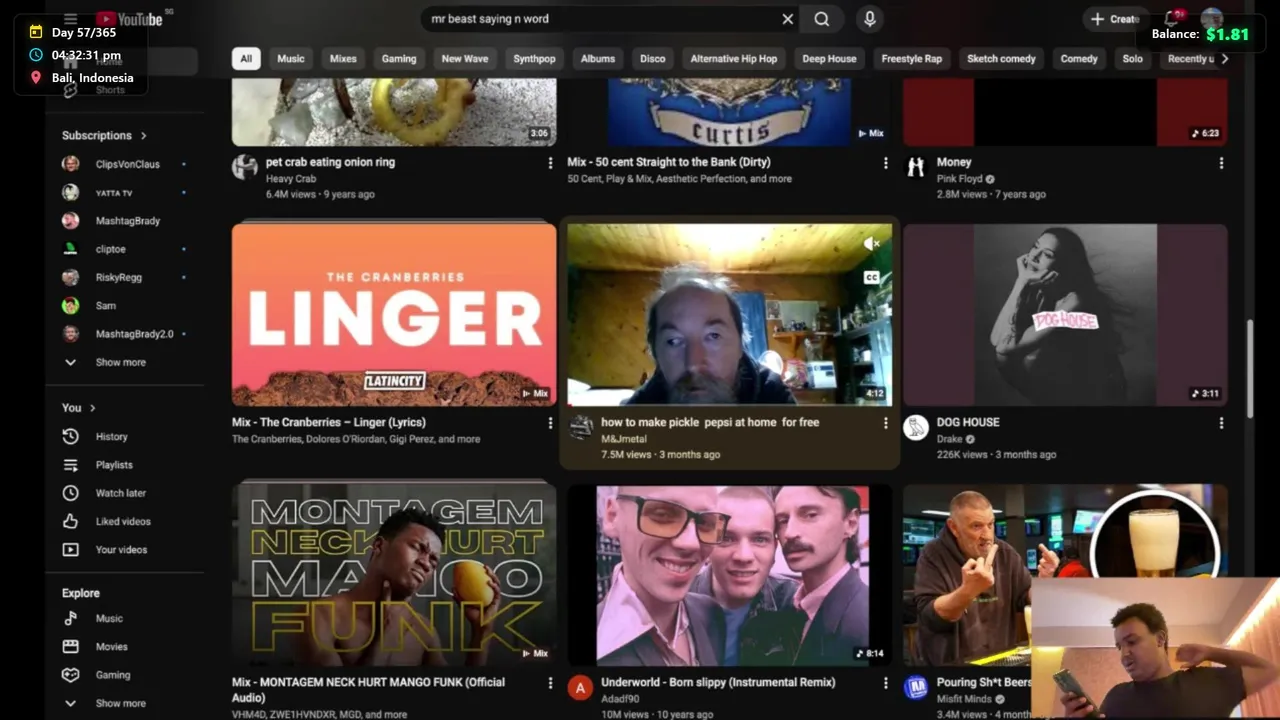Open options menu for Money video
This screenshot has height=720, width=1280.
[x=1220, y=163]
